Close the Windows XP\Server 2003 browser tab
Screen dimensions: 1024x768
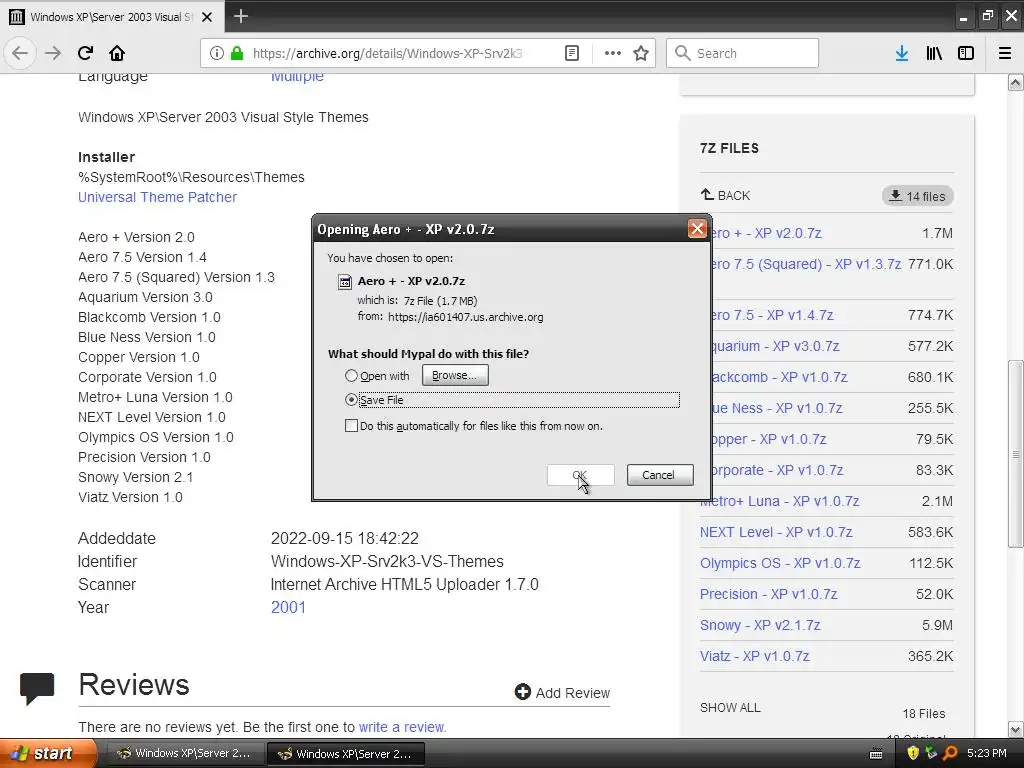pos(207,17)
